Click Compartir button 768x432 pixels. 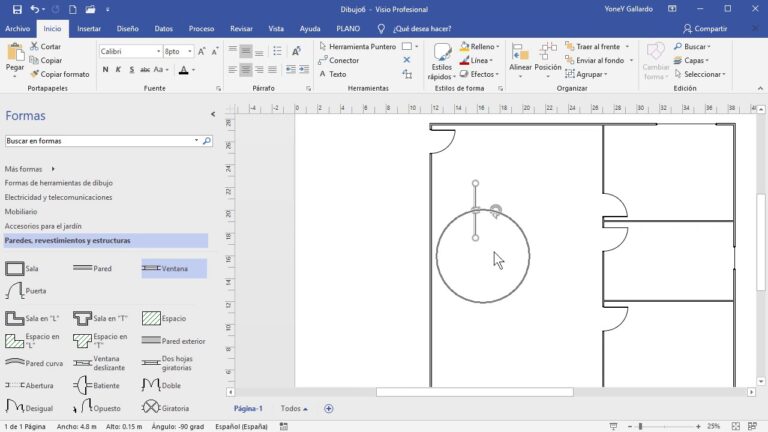pos(705,29)
